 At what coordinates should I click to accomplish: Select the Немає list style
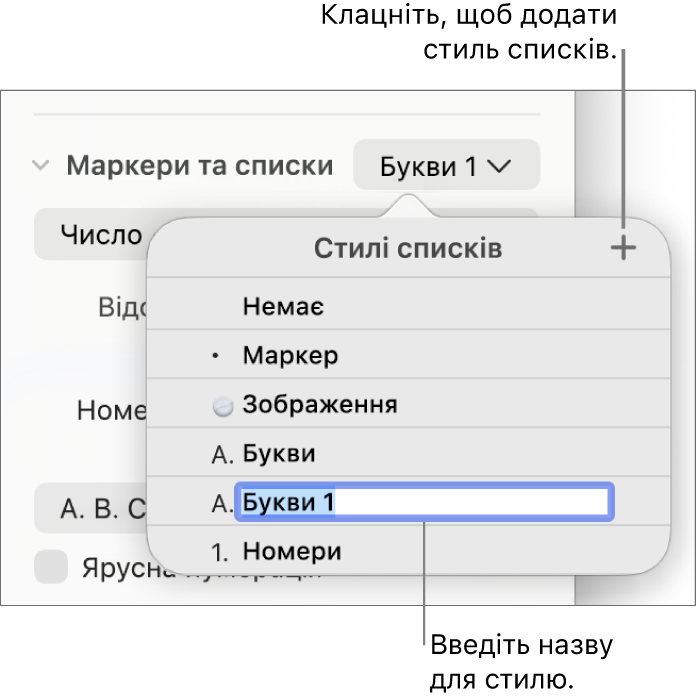coord(408,306)
